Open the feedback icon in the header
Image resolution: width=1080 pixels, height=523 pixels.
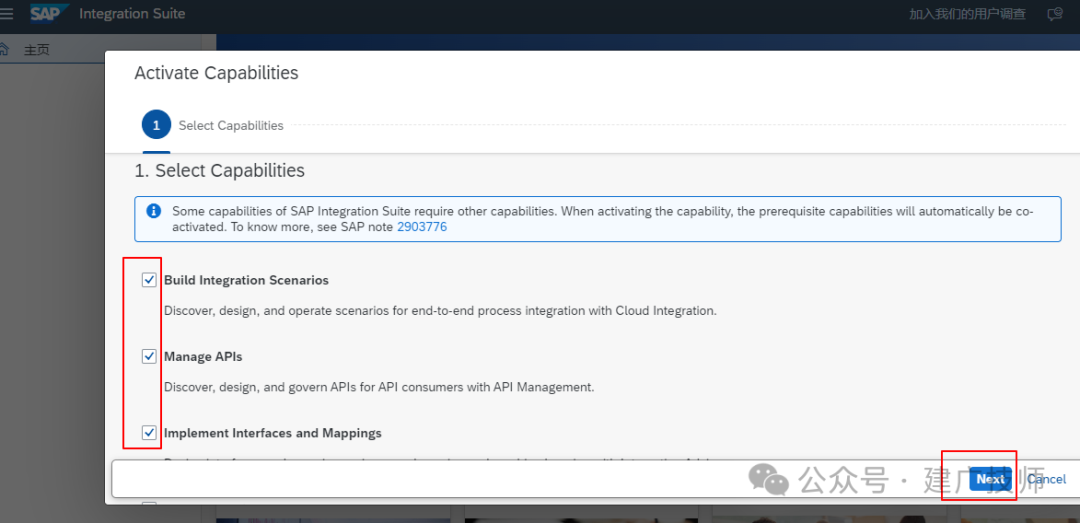[x=1054, y=14]
